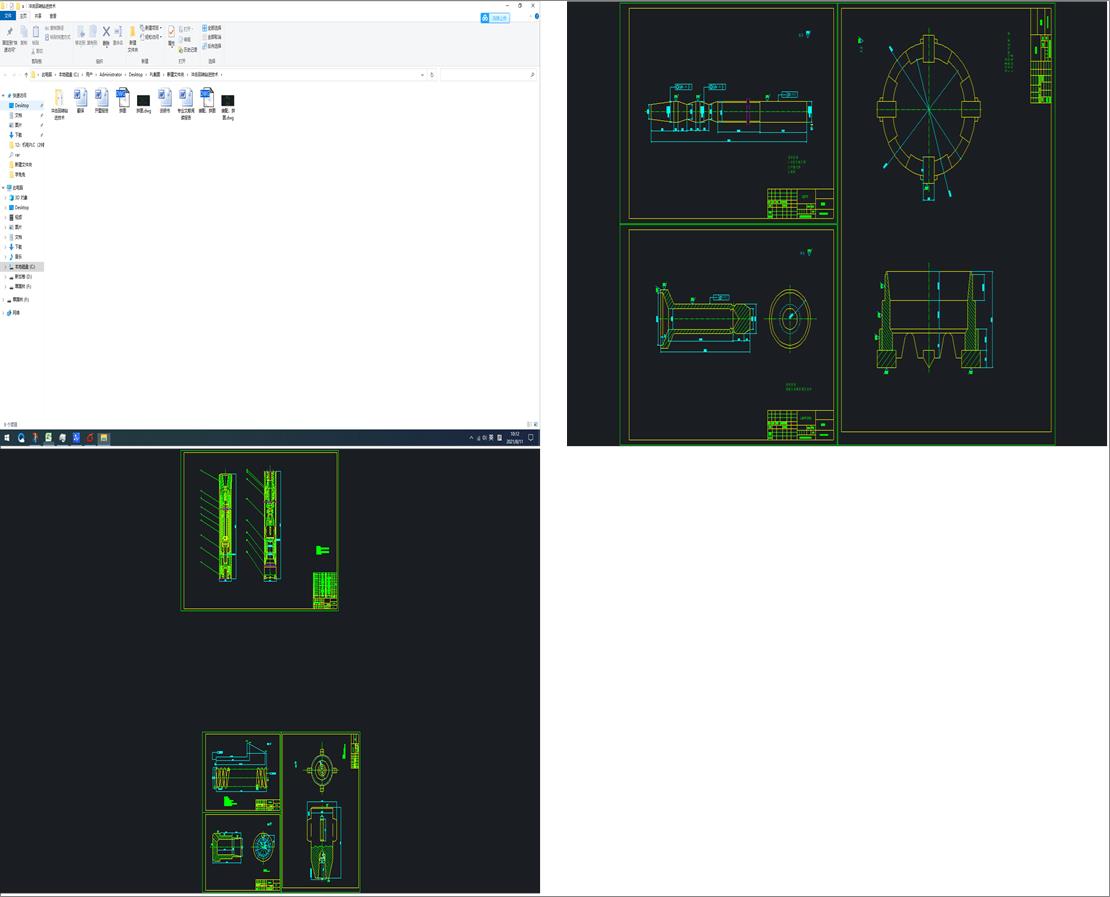Open the red app icon on taskbar
Viewport: 1110px width, 897px height.
tap(90, 438)
